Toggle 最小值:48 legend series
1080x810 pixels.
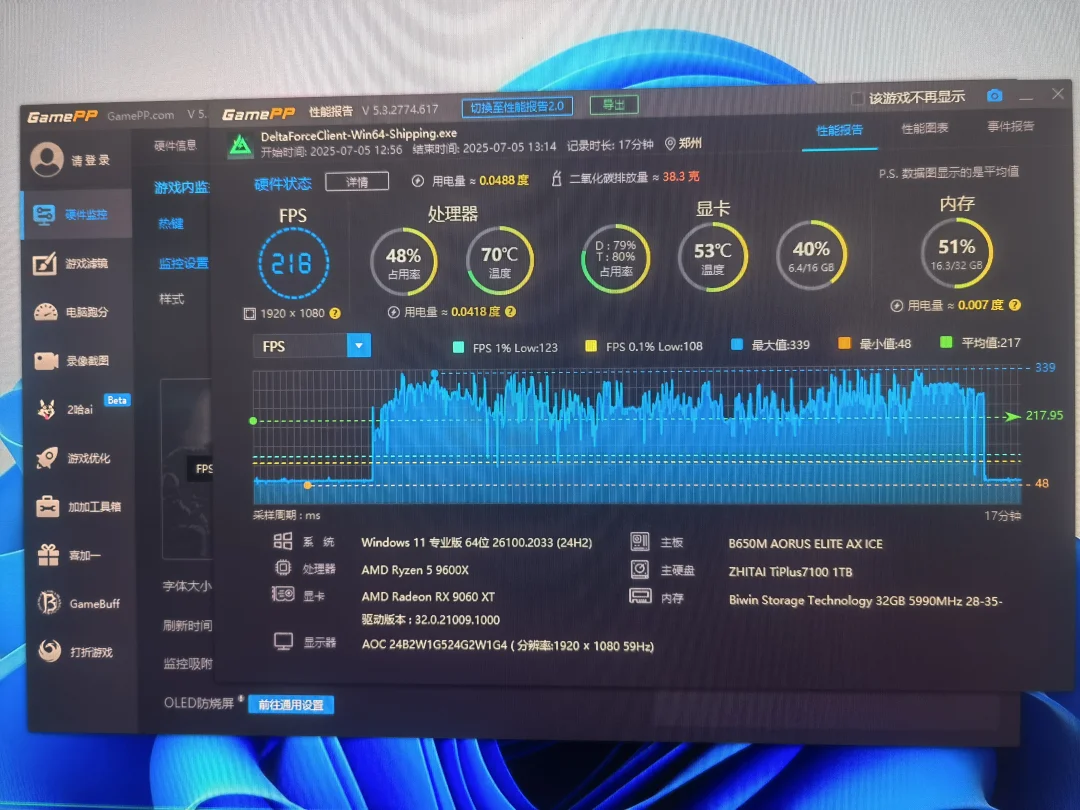pos(875,343)
